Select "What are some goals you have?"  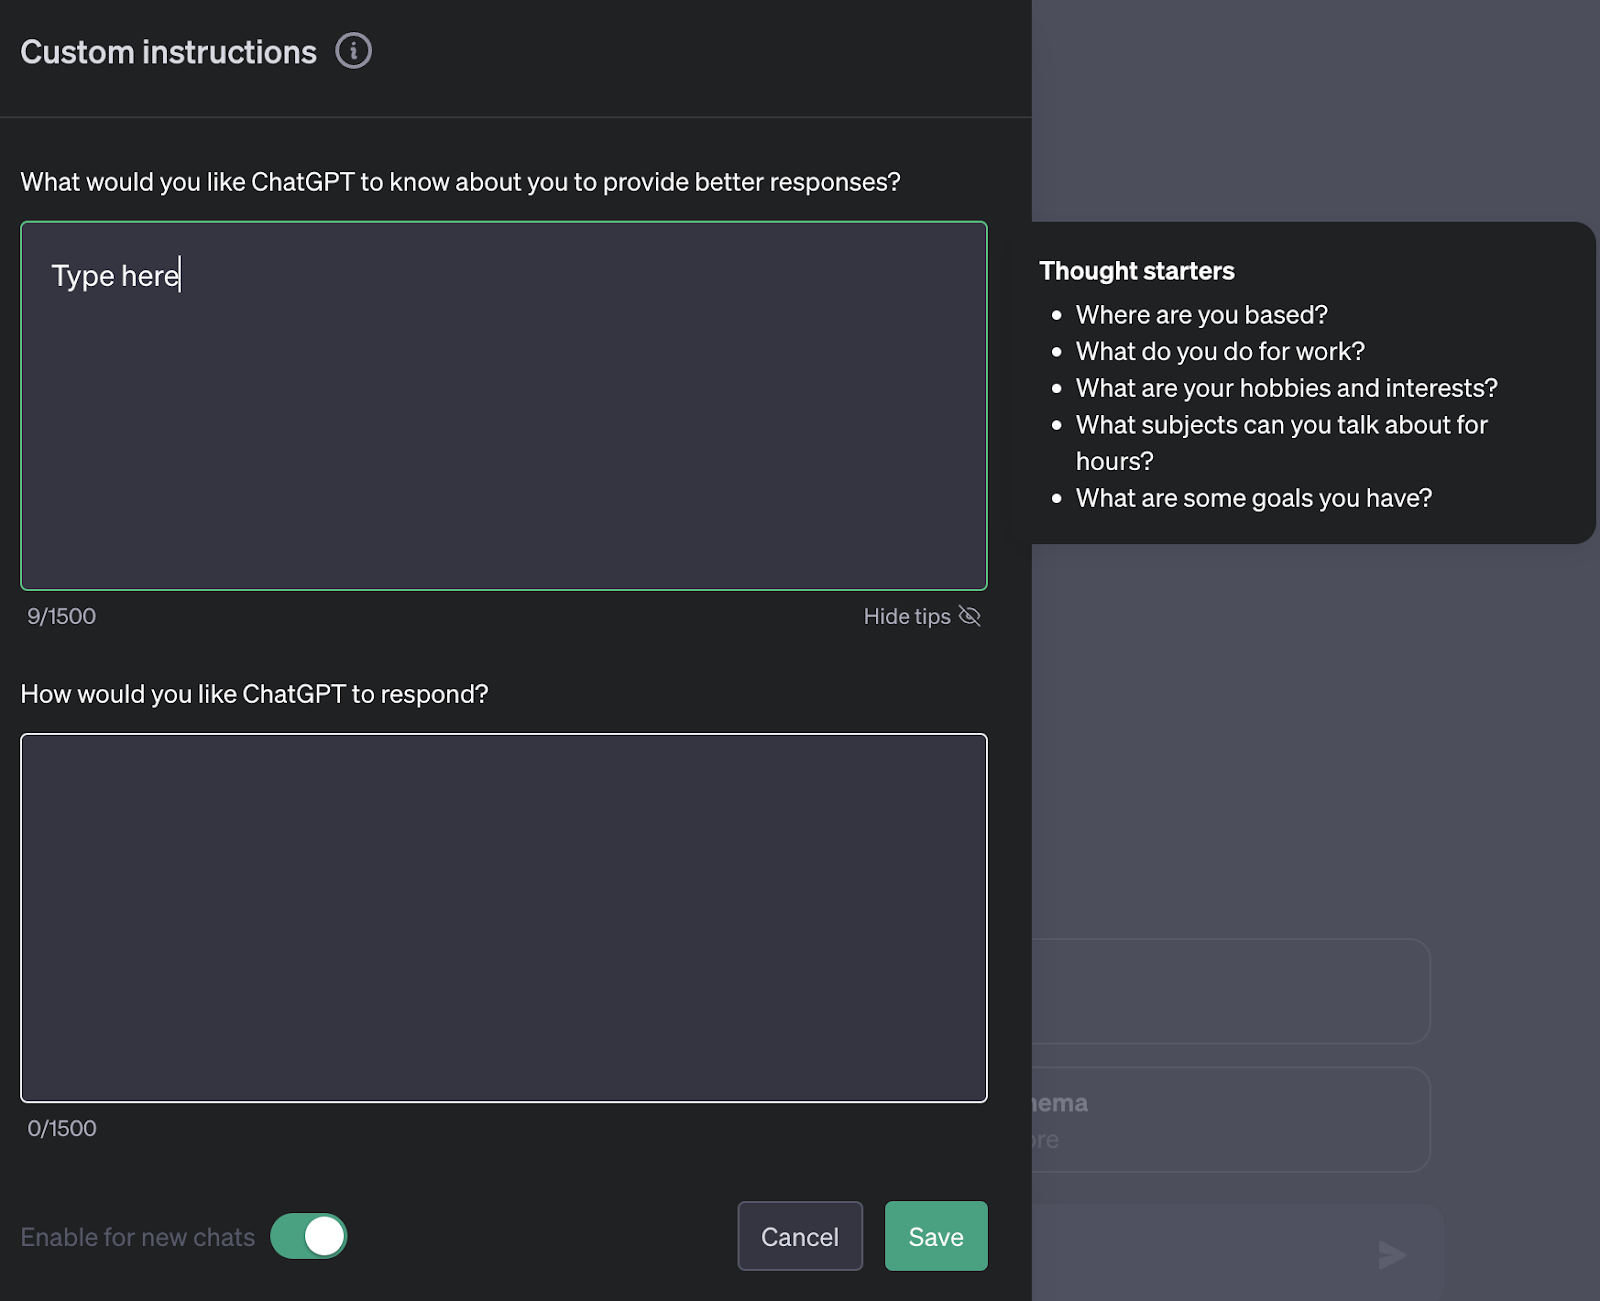(1253, 498)
